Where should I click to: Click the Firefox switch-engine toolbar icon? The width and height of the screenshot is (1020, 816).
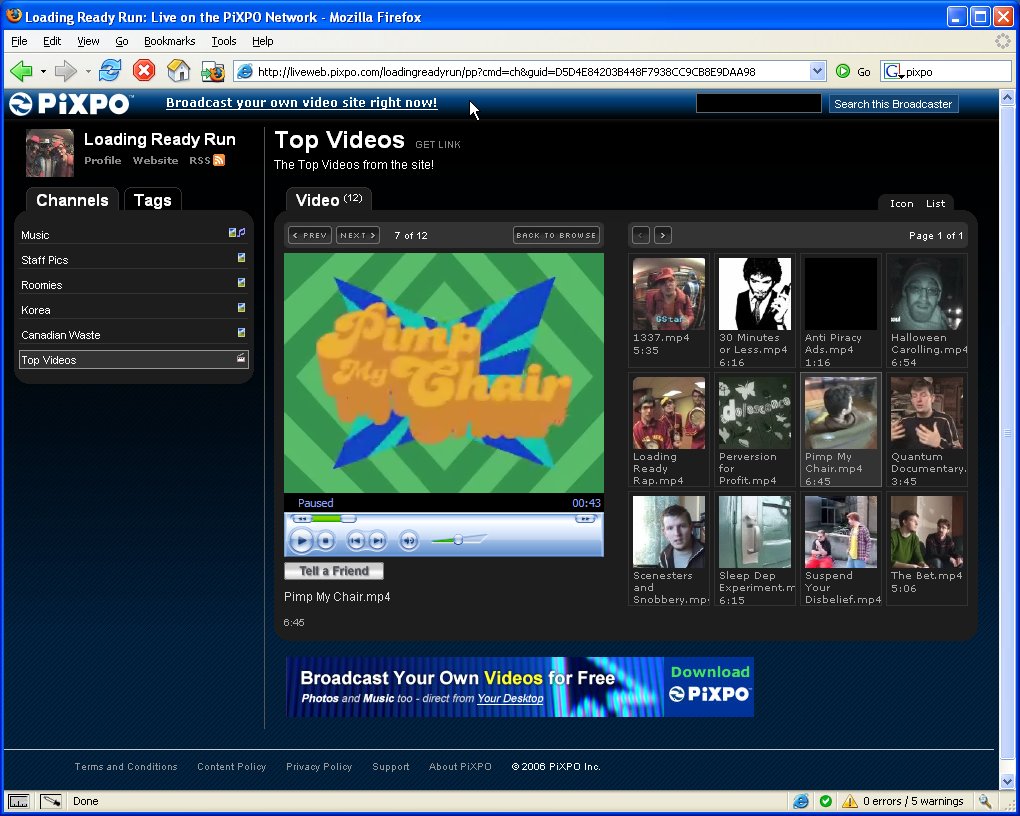(213, 71)
